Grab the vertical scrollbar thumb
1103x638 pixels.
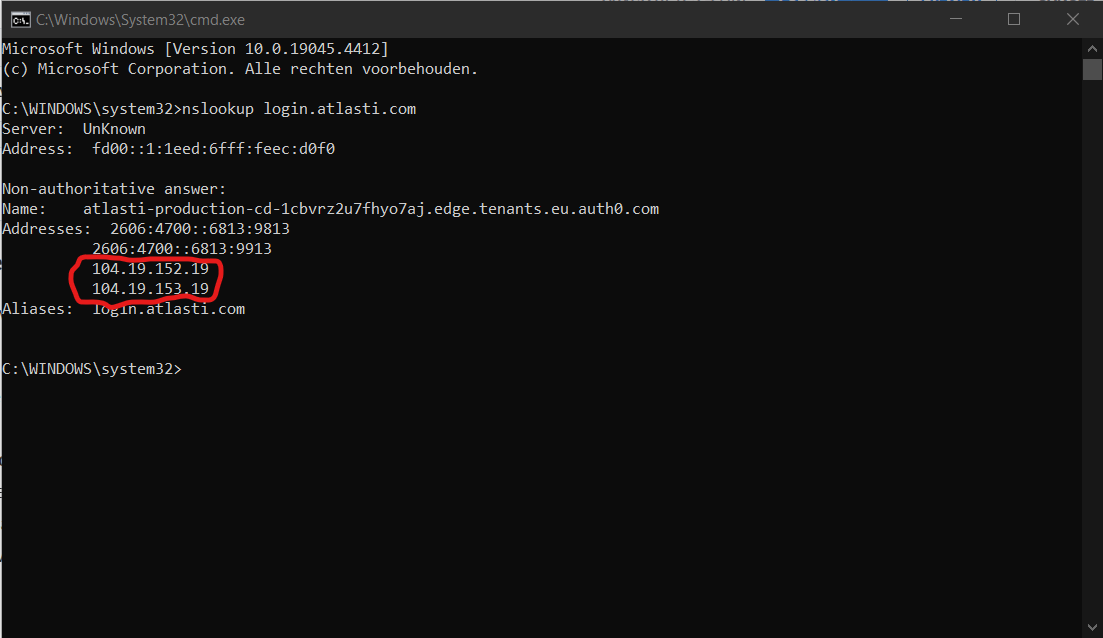click(x=1092, y=70)
